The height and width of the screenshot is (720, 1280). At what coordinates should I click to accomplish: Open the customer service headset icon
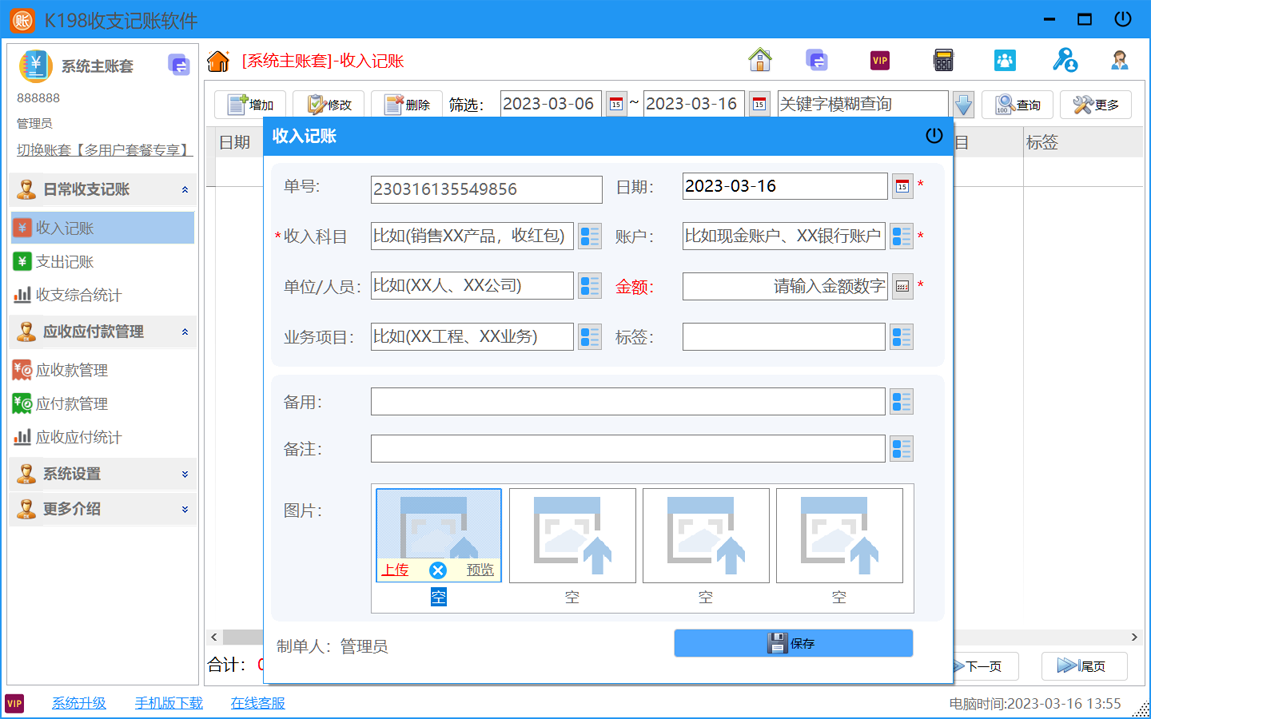point(1120,60)
